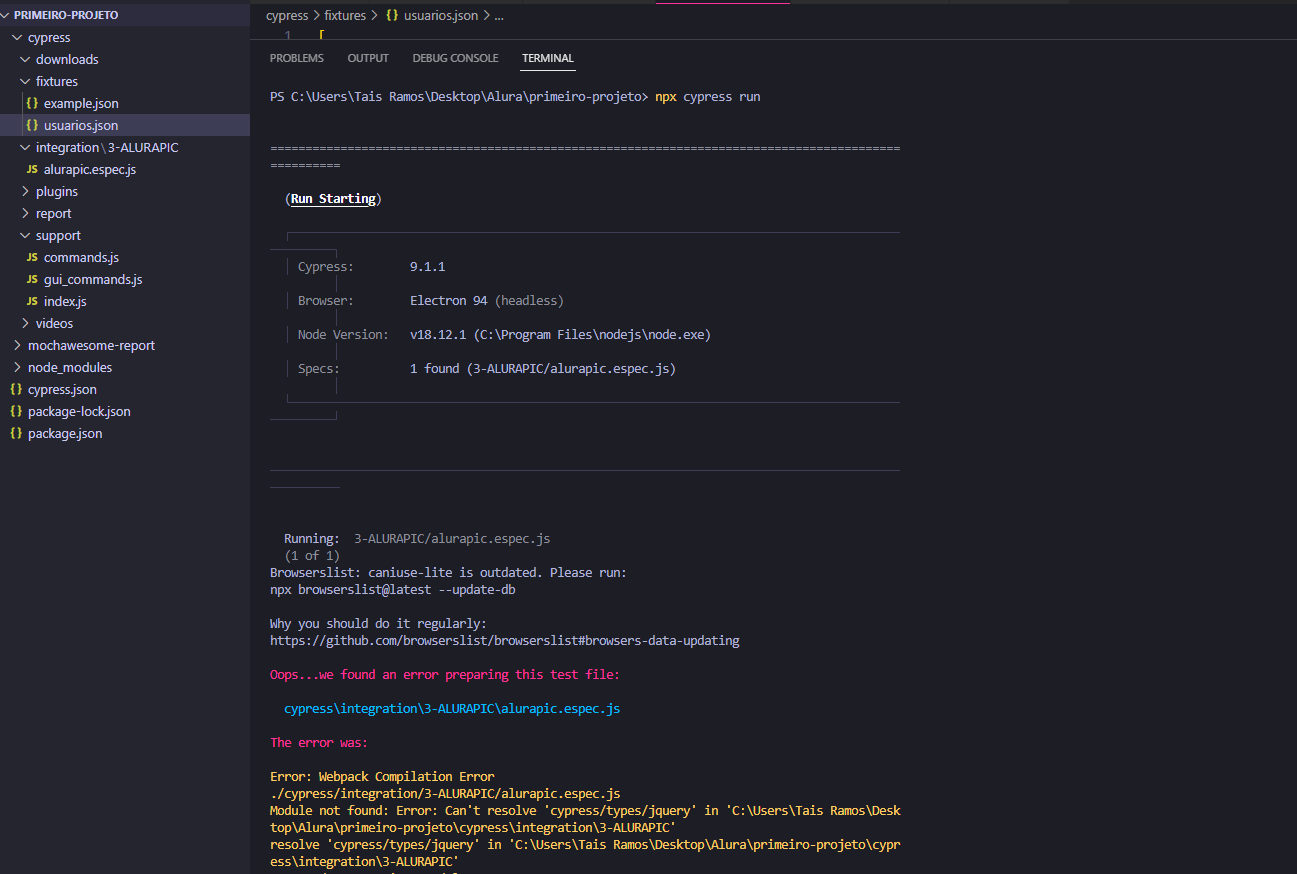This screenshot has width=1297, height=874.
Task: Collapse the support folder
Action: 26,236
